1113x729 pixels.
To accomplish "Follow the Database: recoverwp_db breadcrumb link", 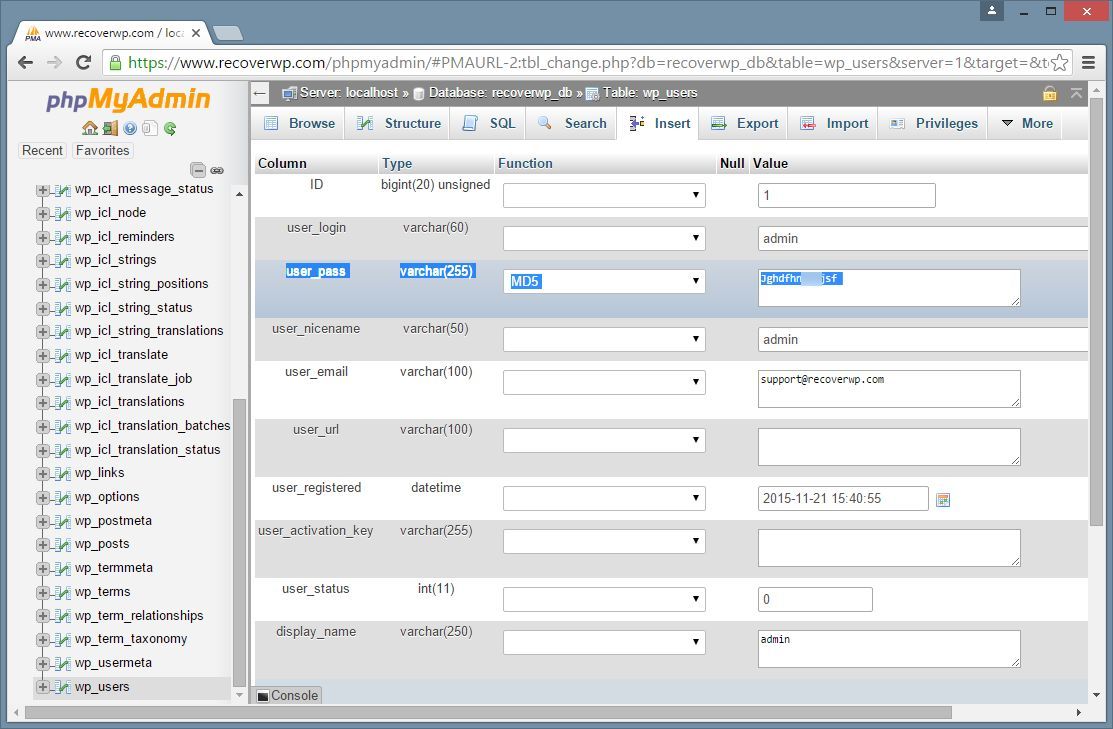I will click(500, 93).
